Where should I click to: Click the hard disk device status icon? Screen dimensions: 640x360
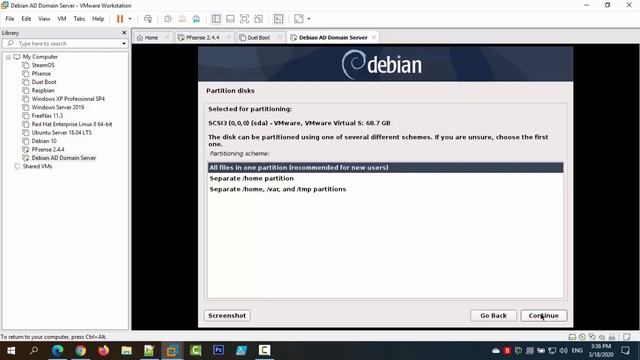tap(572, 337)
